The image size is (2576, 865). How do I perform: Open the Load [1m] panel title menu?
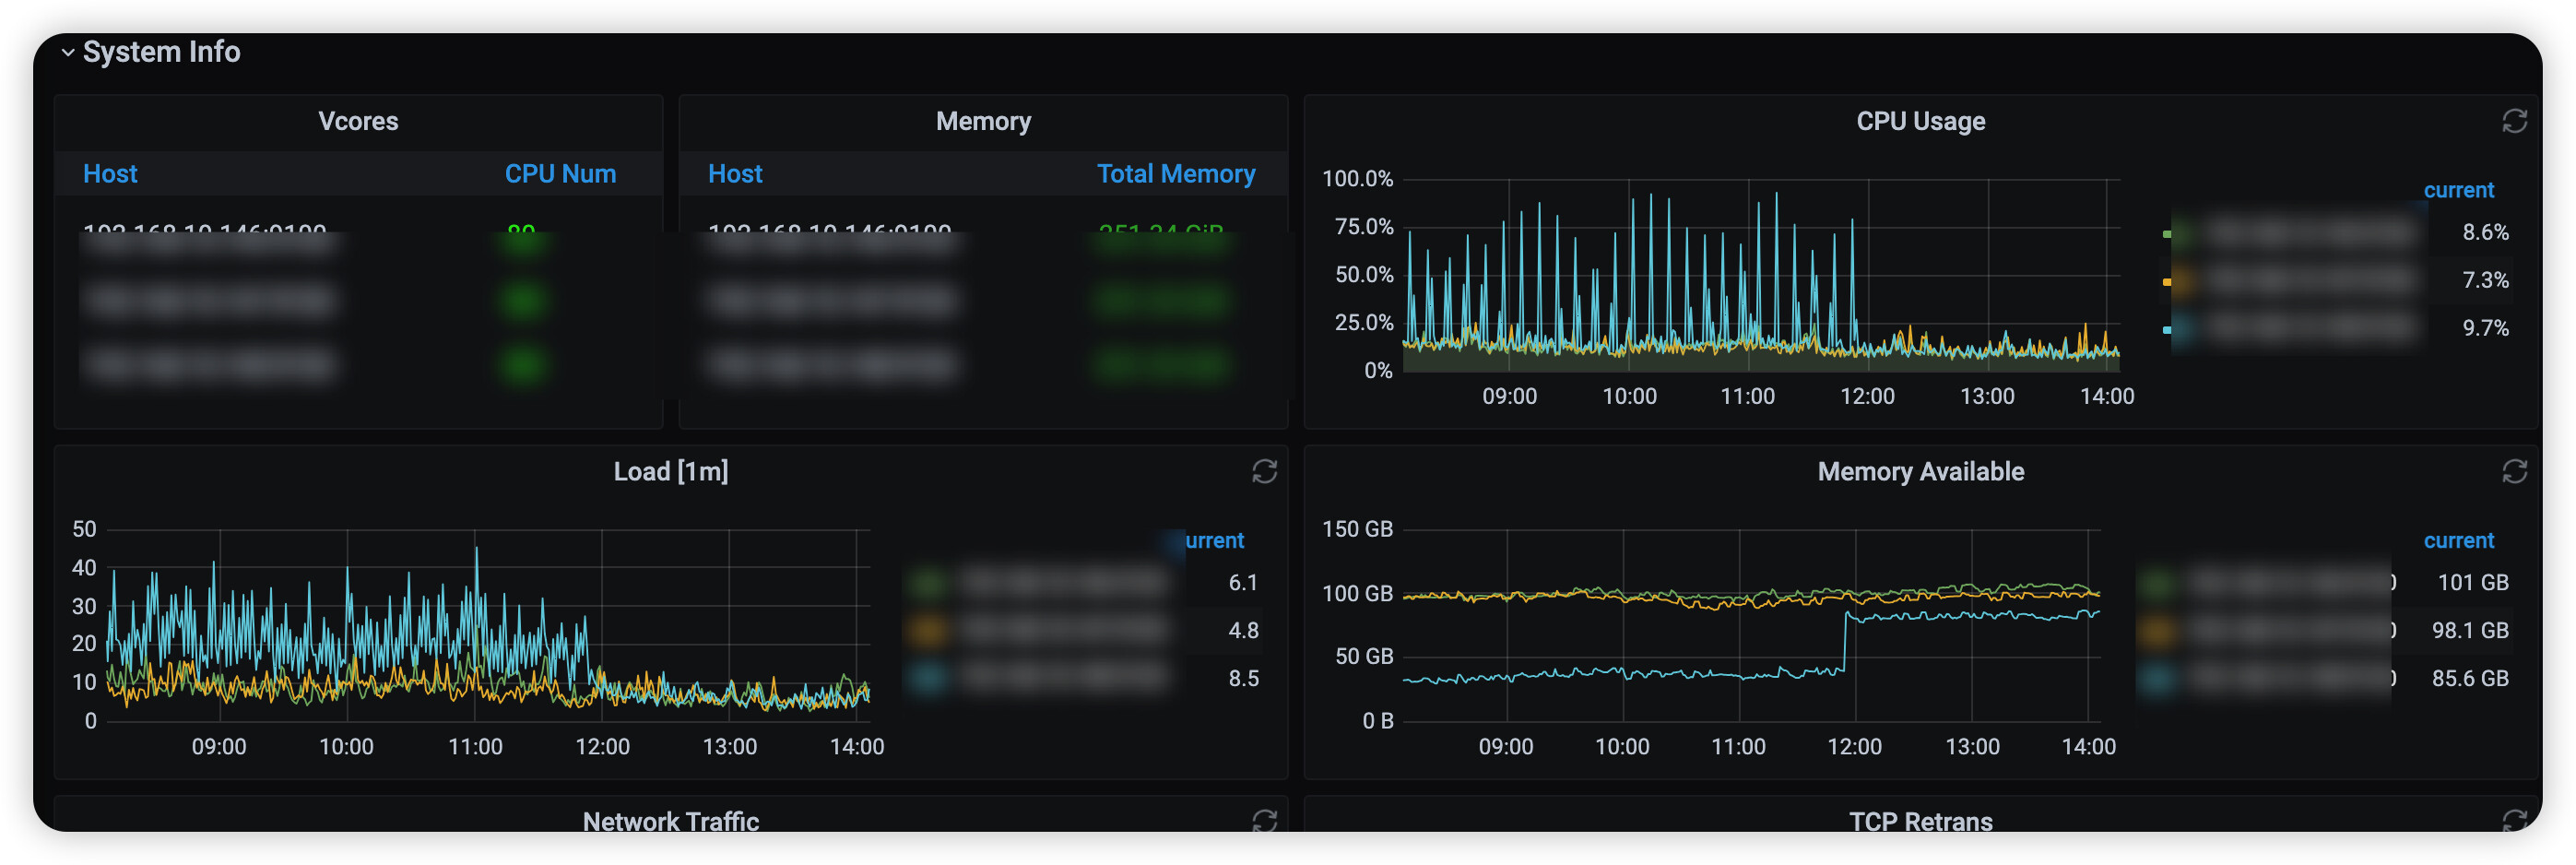[x=670, y=471]
